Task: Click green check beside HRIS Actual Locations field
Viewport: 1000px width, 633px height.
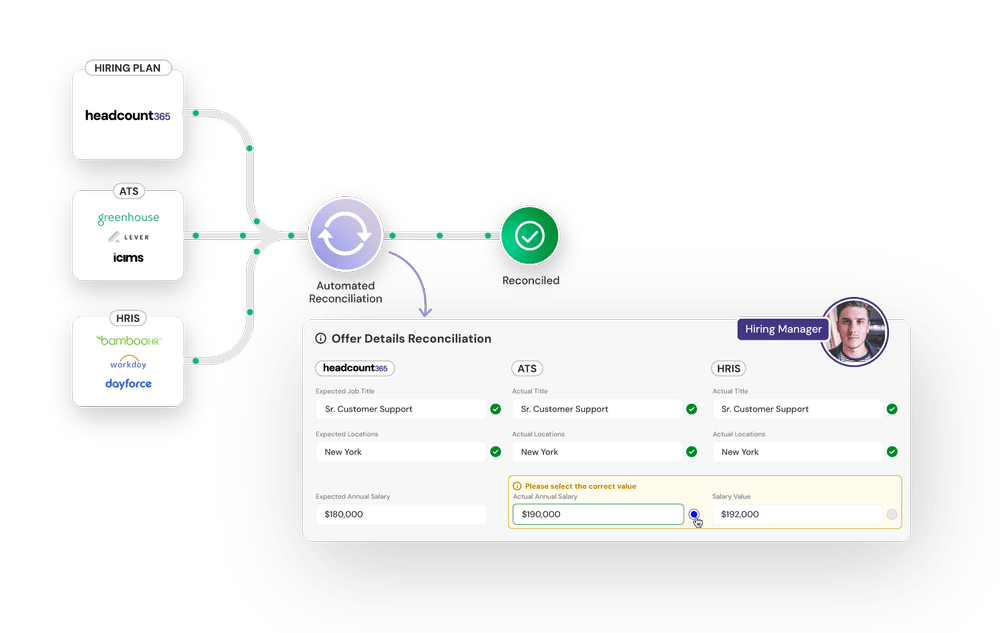Action: pos(892,452)
